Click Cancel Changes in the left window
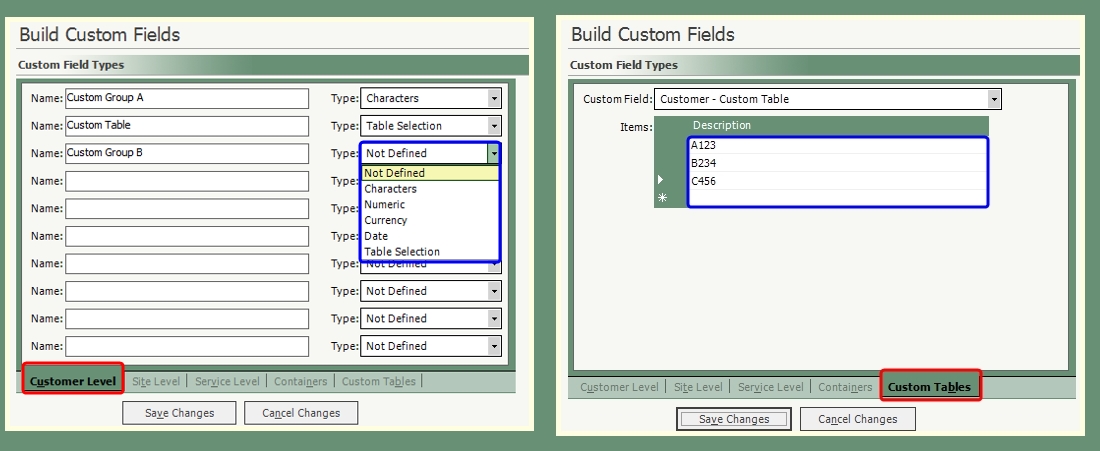Viewport: 1100px width, 451px height. click(x=301, y=413)
